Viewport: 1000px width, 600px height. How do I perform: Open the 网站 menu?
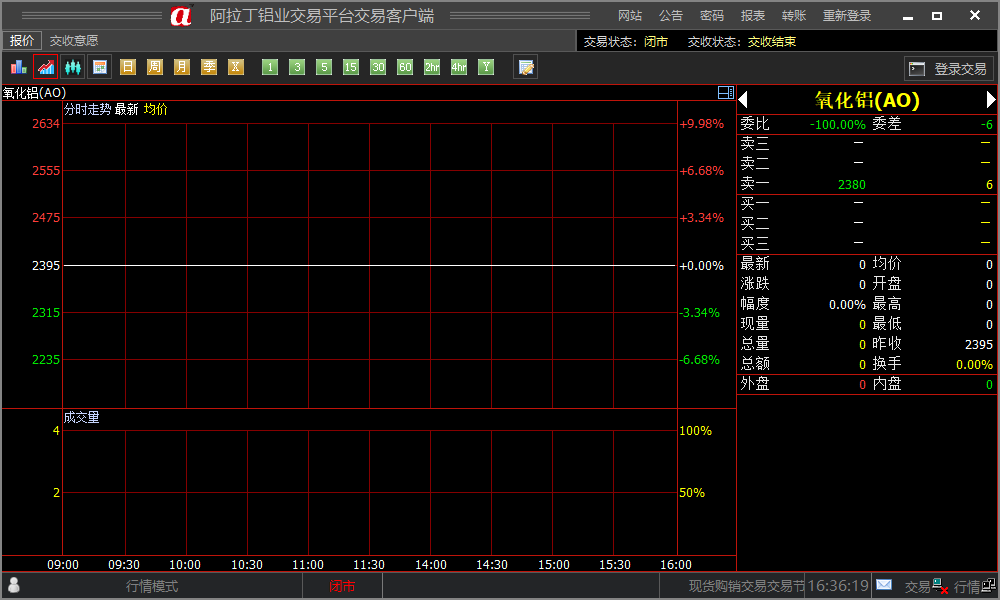click(630, 16)
